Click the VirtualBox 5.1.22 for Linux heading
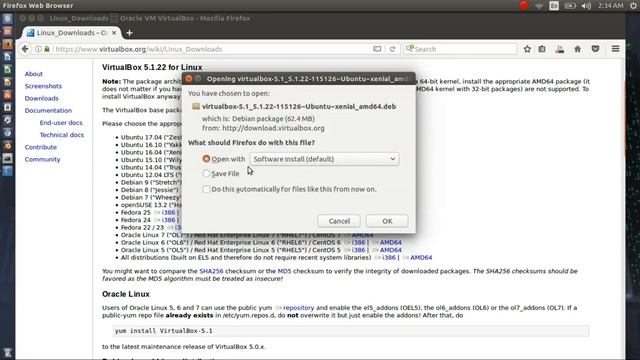The width and height of the screenshot is (640, 360). point(152,67)
